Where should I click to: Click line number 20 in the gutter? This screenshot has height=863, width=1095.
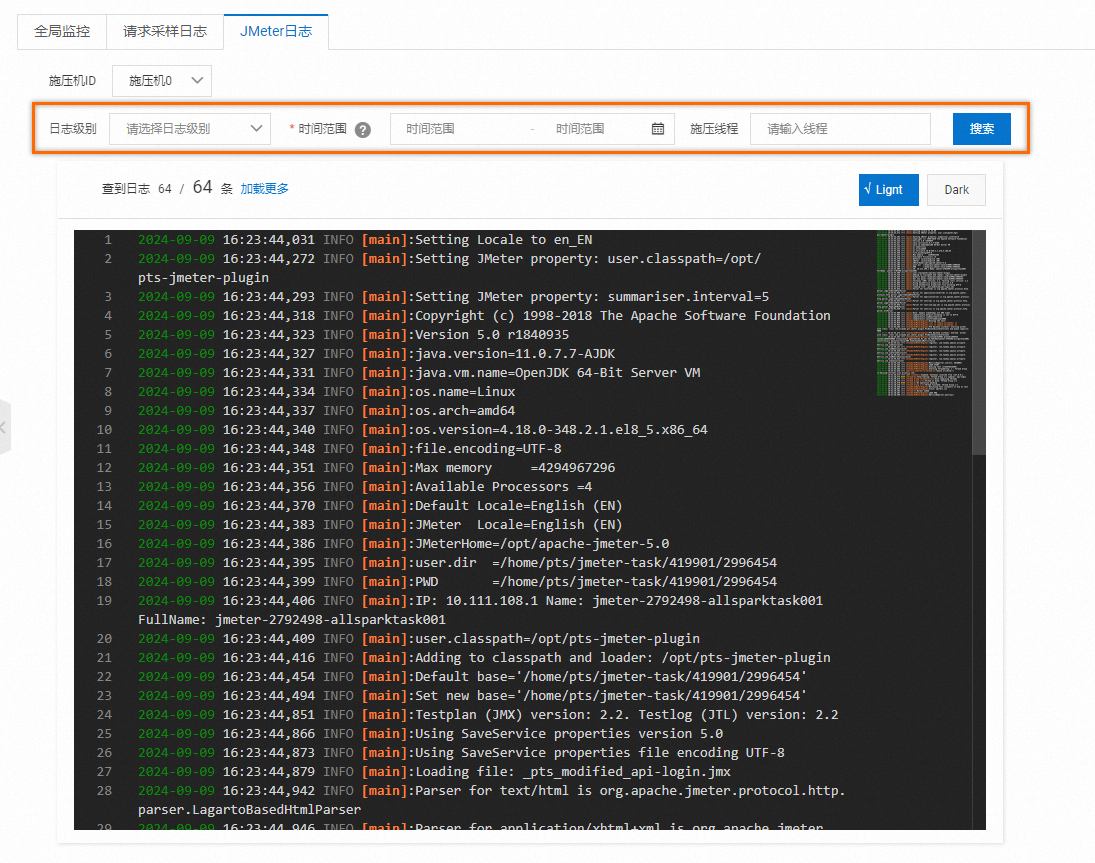click(x=104, y=638)
